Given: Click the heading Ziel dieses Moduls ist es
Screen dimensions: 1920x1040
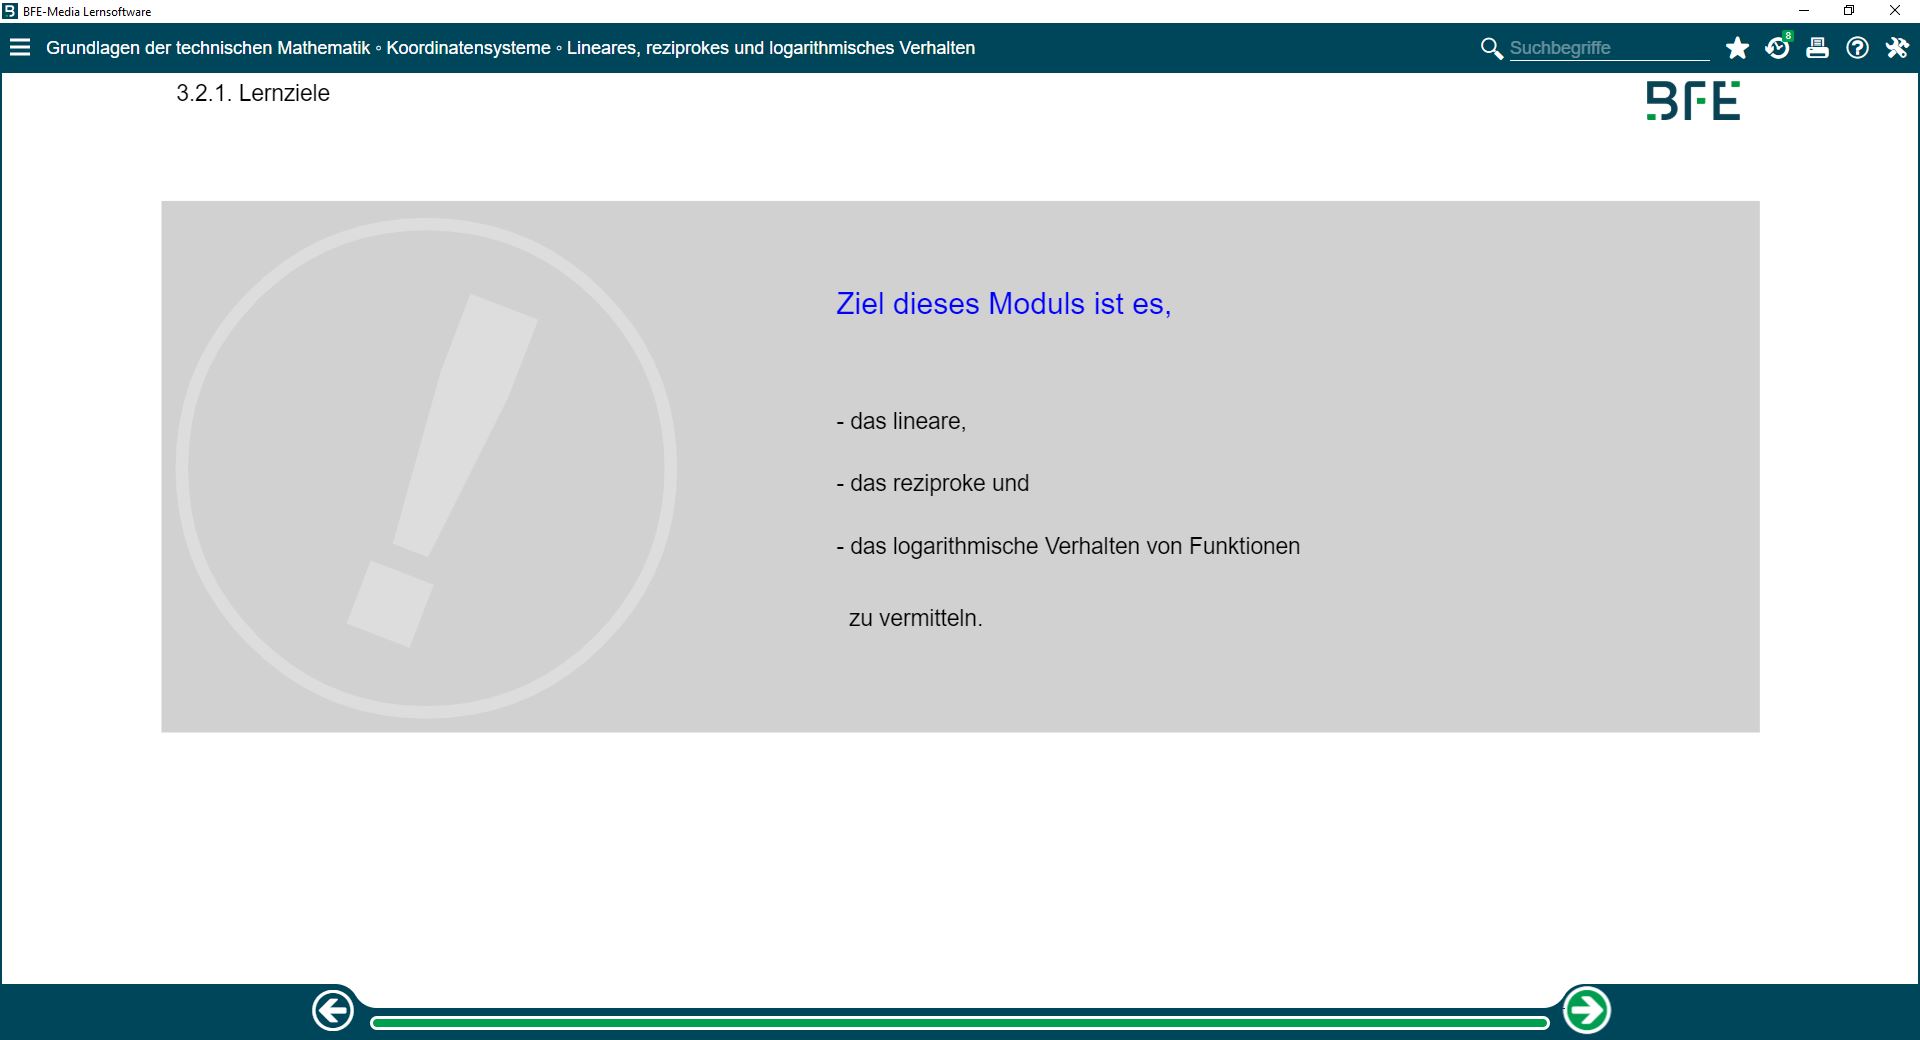Looking at the screenshot, I should click(x=1003, y=304).
